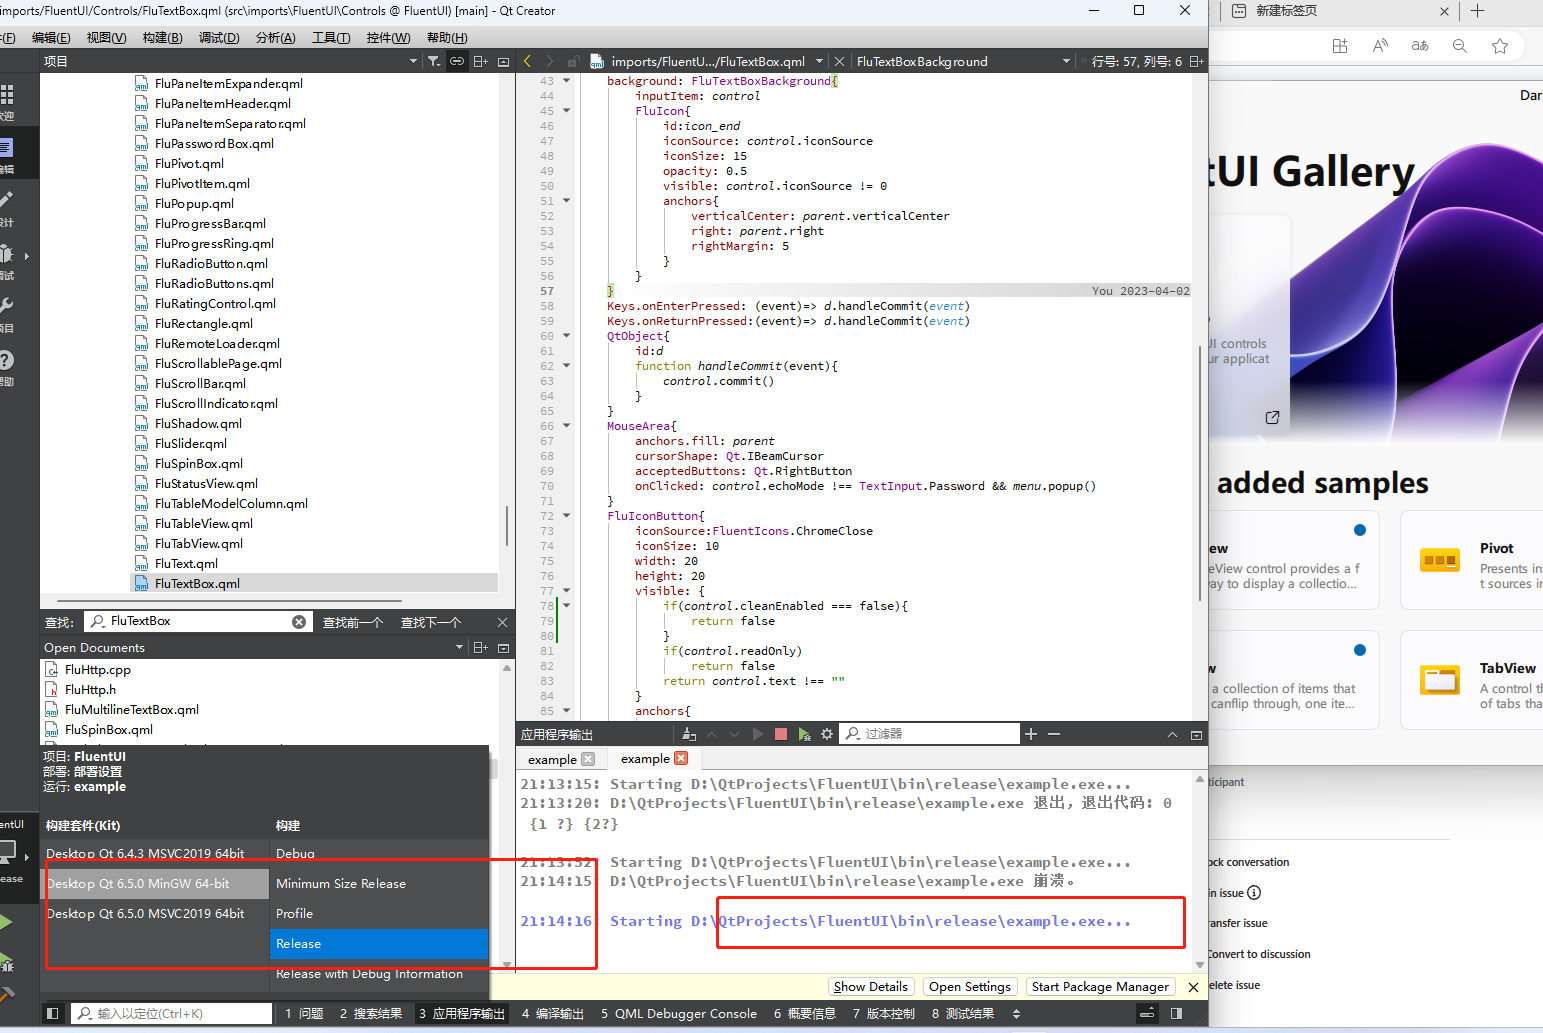Split the editor view icon
Viewport: 1543px width, 1033px height.
1196,61
